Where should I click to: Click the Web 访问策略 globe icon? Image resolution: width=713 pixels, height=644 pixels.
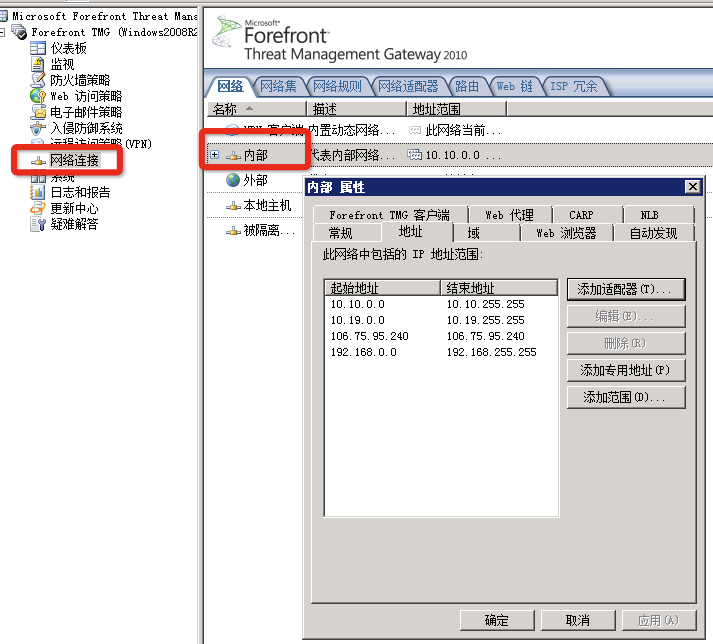pyautogui.click(x=38, y=96)
